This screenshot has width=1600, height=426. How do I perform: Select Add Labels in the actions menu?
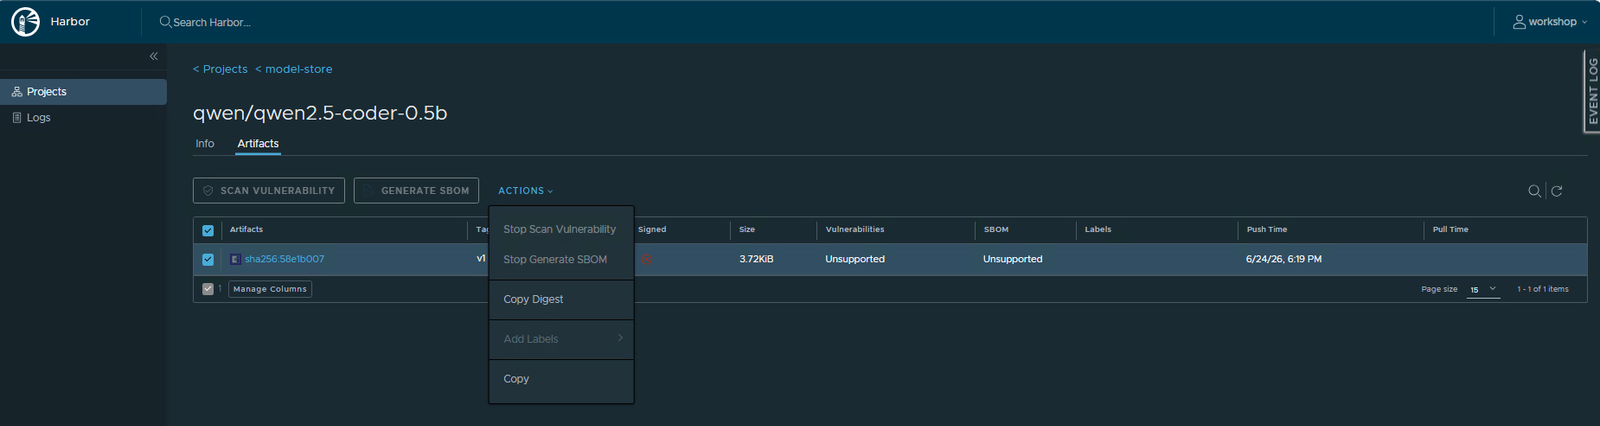click(x=531, y=339)
